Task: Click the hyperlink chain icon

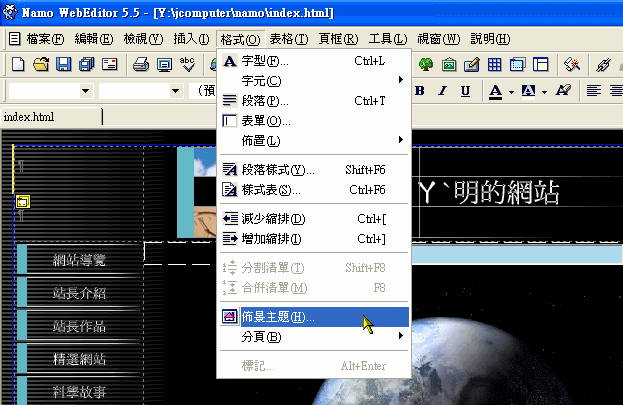Action: coord(603,65)
